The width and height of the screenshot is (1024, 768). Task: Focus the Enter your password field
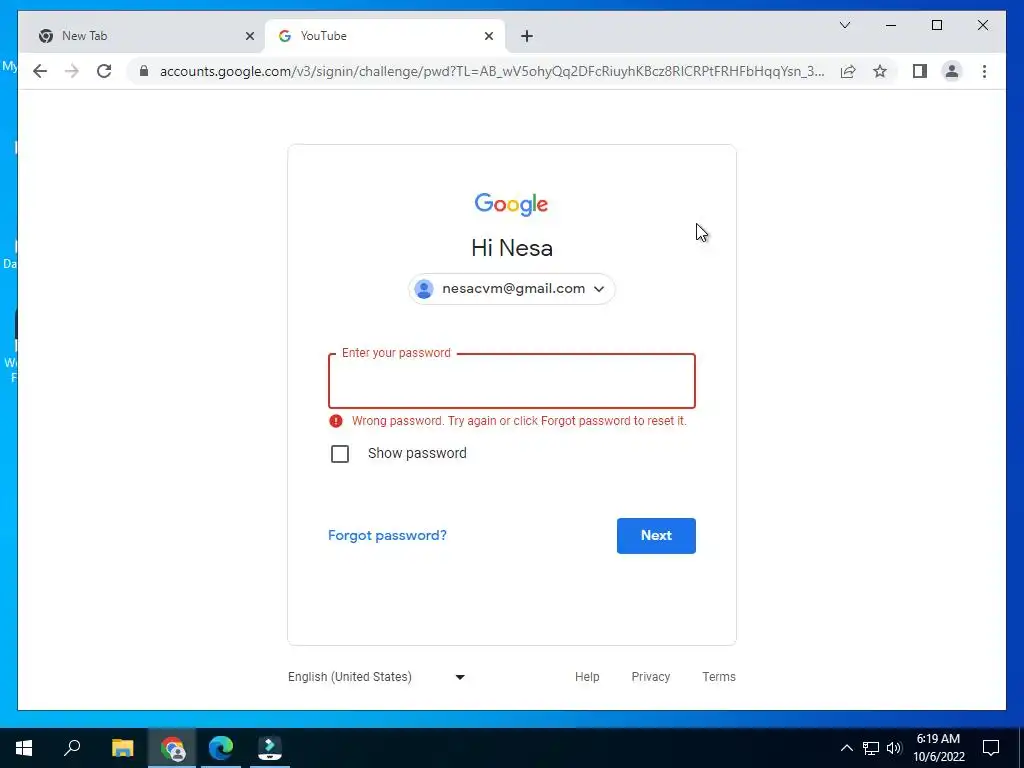[512, 381]
